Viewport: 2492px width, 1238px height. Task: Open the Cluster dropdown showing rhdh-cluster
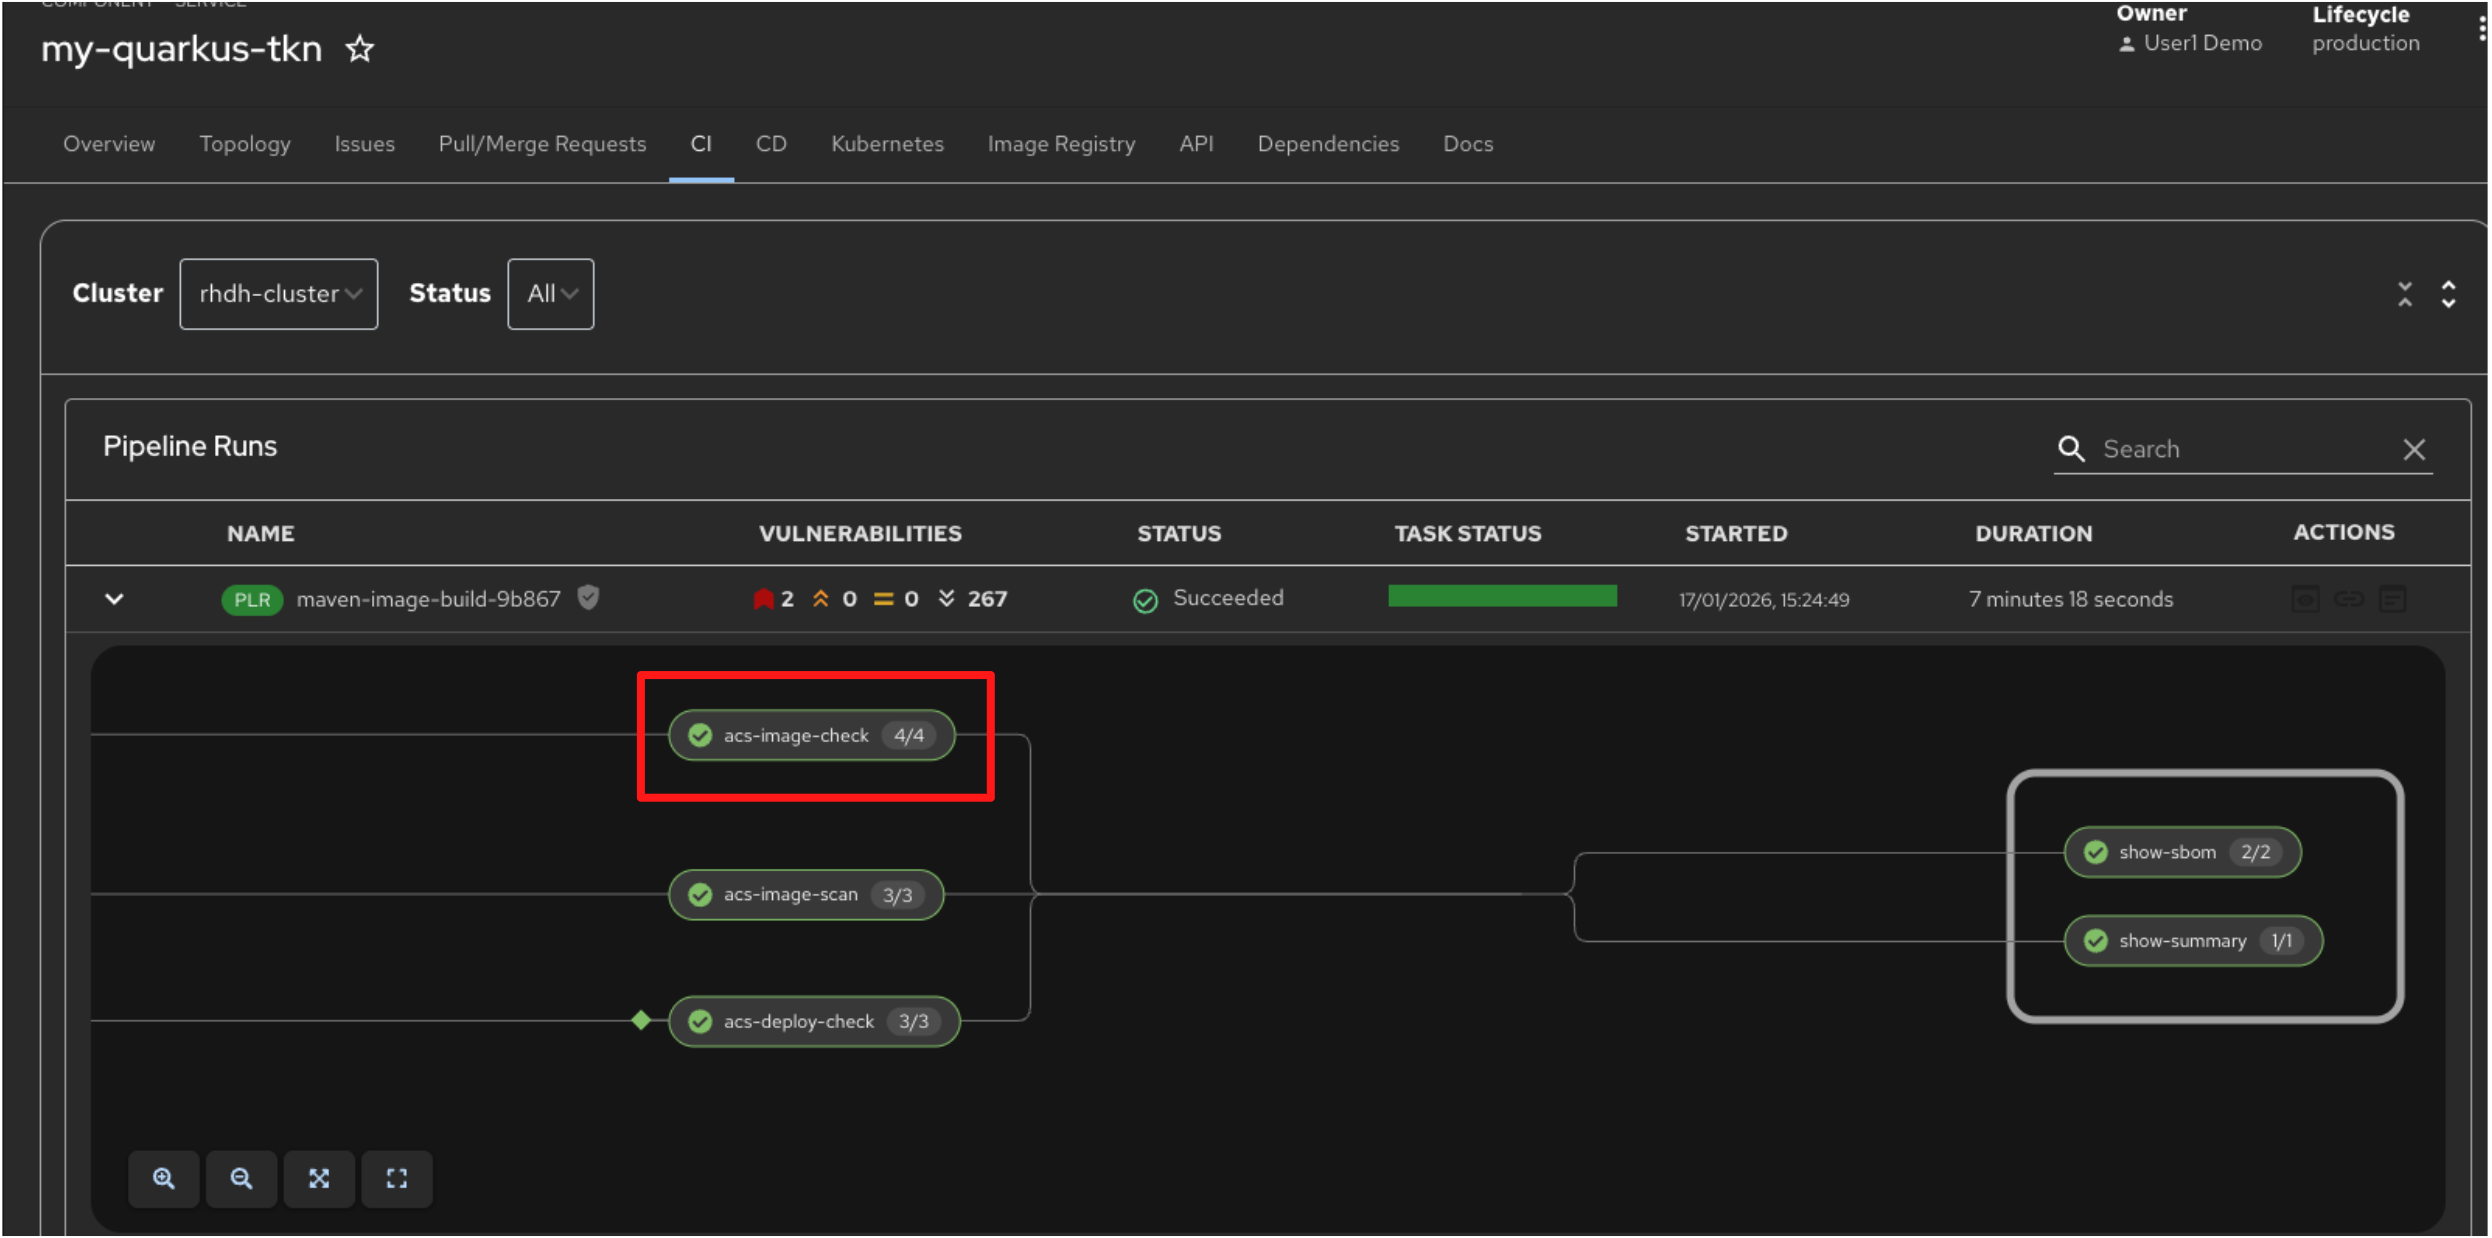(278, 293)
